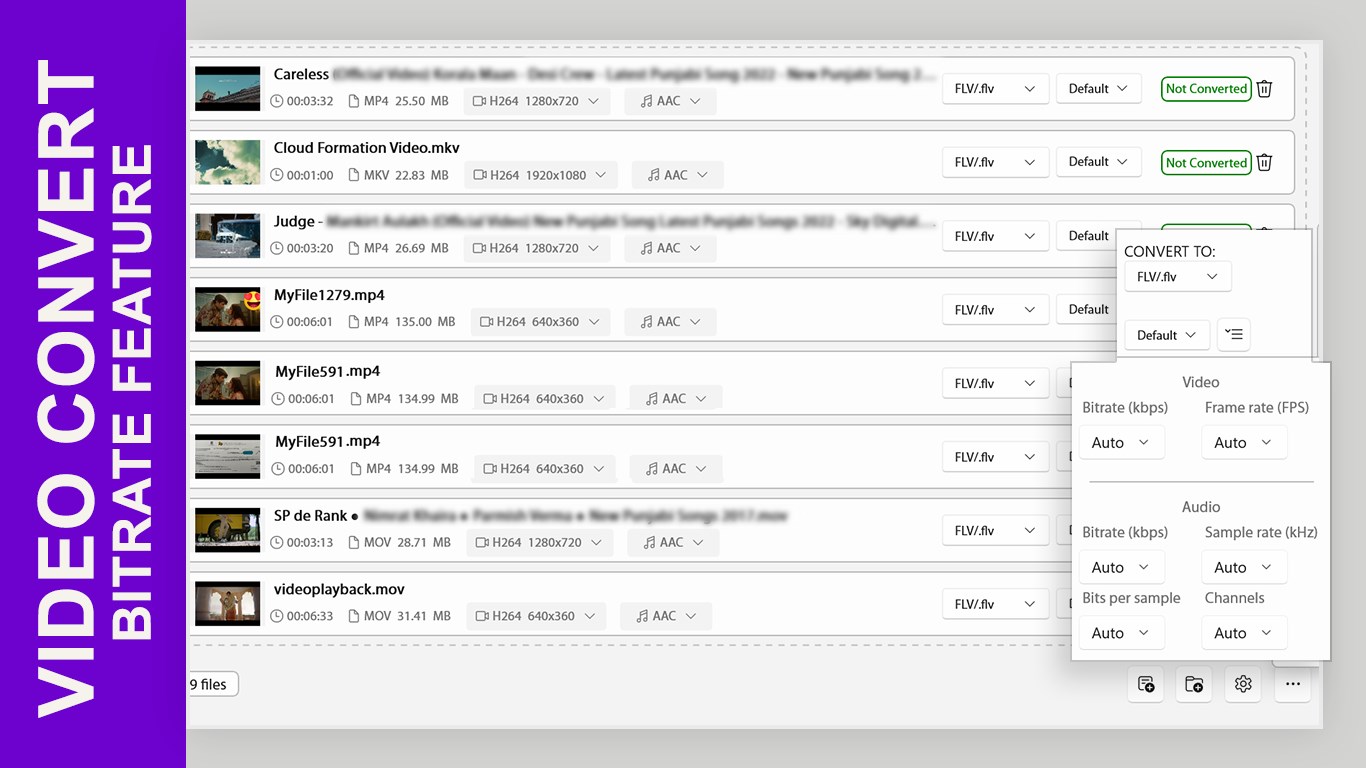1366x768 pixels.
Task: Expand Frame rate (FPS) Auto dropdown
Action: (x=1244, y=442)
